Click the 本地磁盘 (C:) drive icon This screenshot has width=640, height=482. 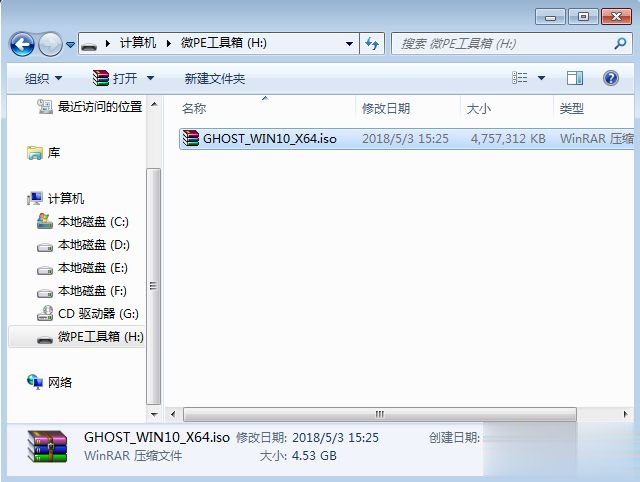pos(44,221)
